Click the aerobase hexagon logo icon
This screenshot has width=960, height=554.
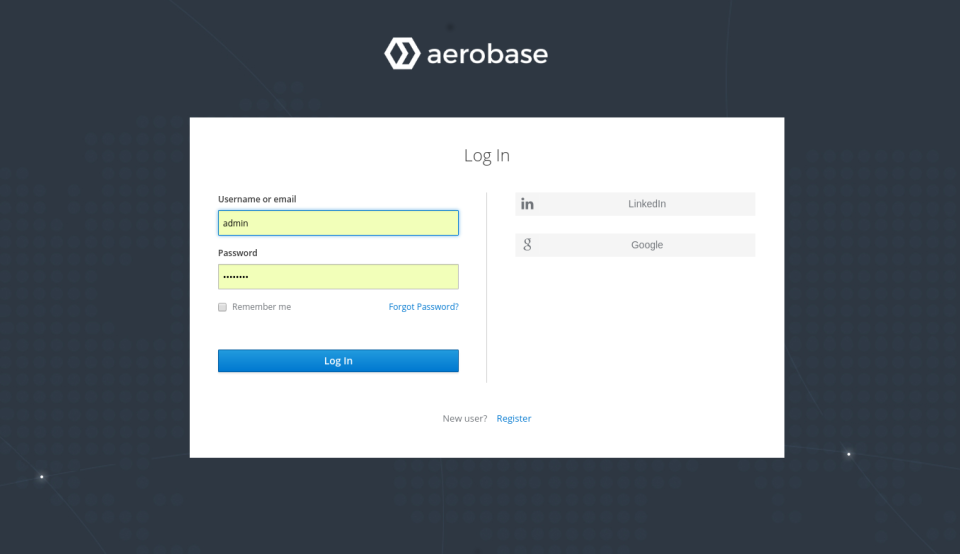(x=401, y=53)
